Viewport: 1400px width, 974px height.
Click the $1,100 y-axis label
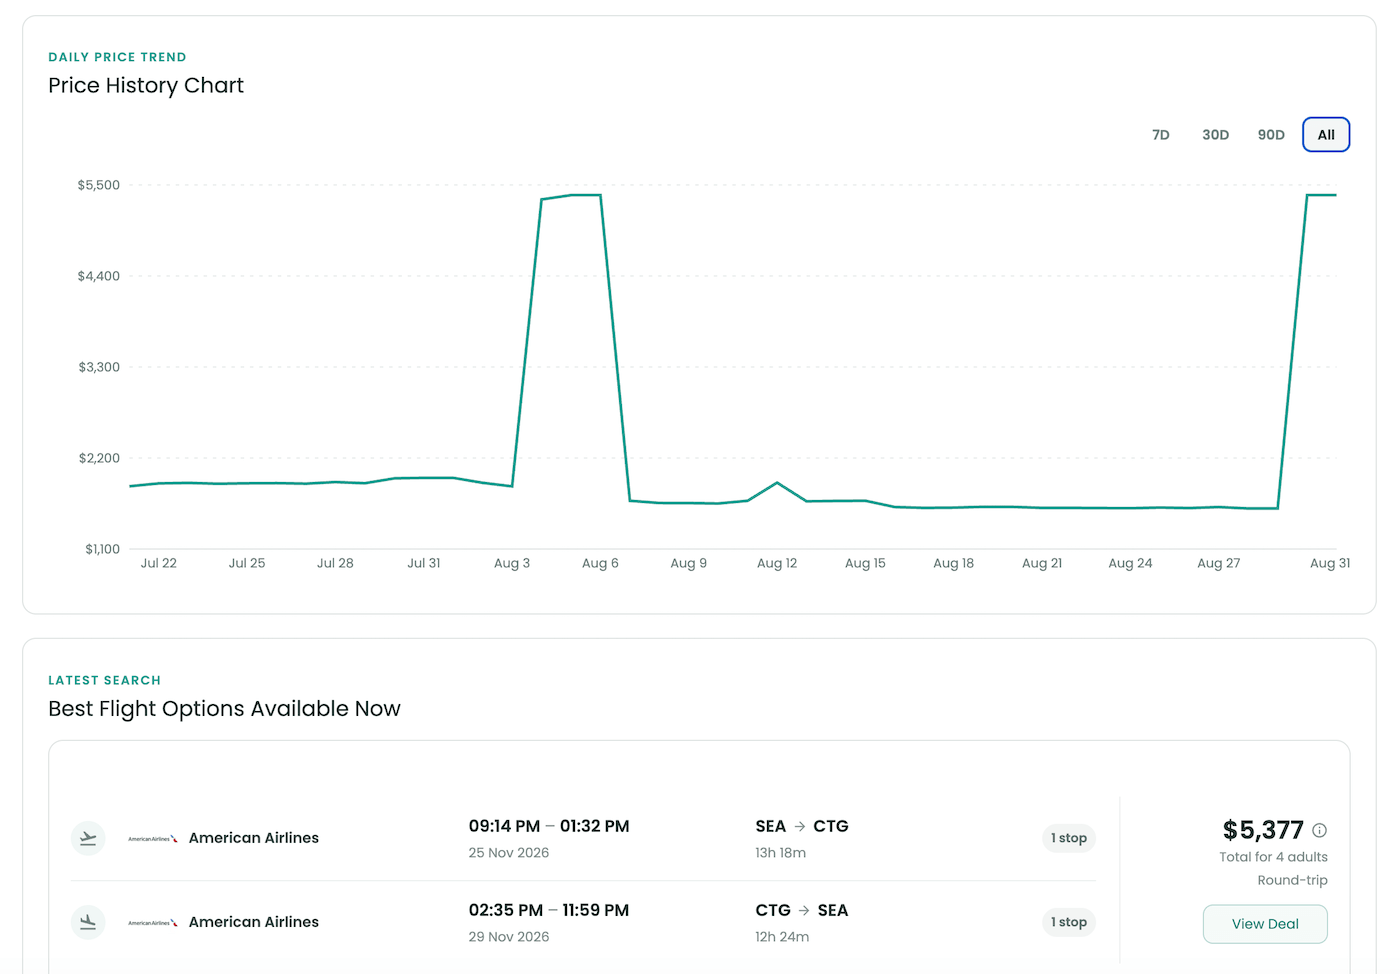(102, 549)
